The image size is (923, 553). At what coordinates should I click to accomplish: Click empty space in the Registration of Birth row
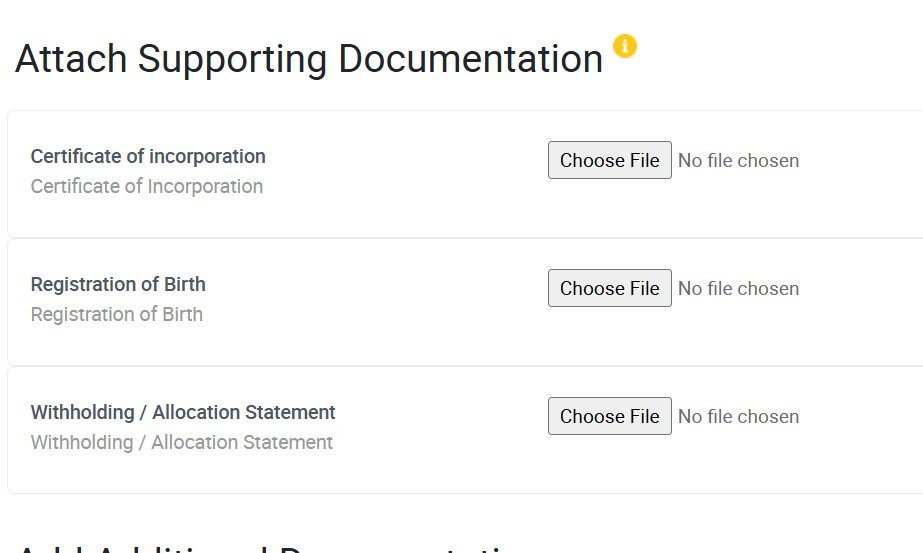400,338
